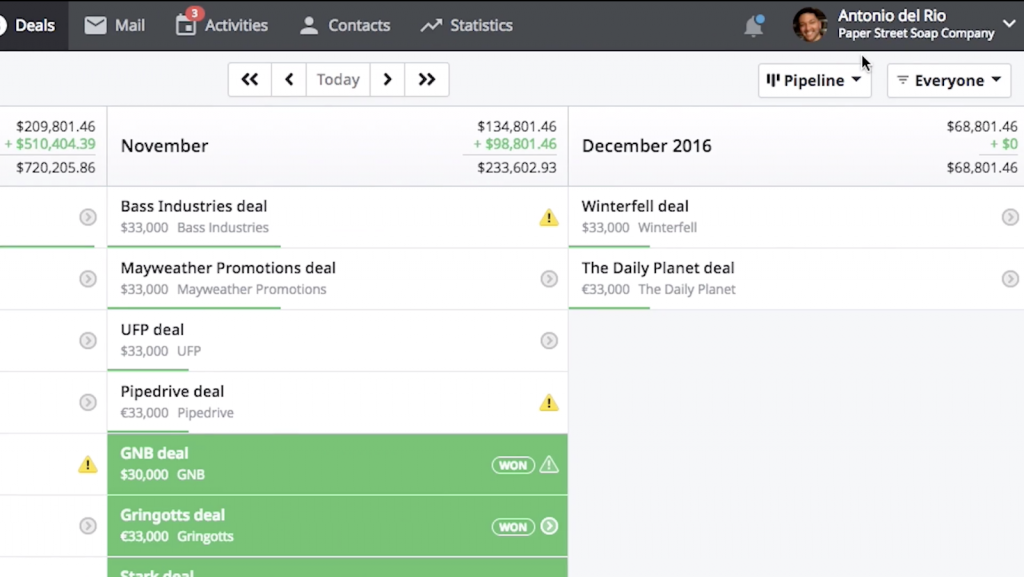This screenshot has width=1024, height=577.
Task: Click the Today button
Action: click(338, 80)
